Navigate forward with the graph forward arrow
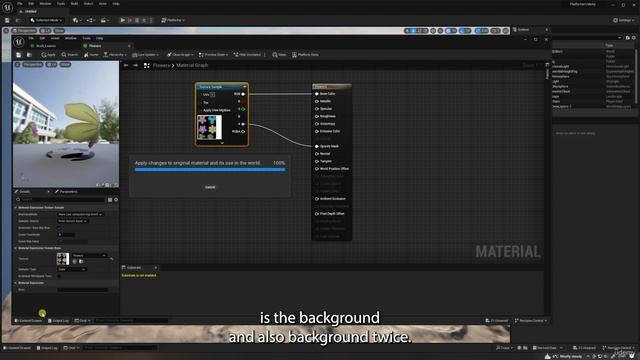This screenshot has width=640, height=360. tap(135, 65)
